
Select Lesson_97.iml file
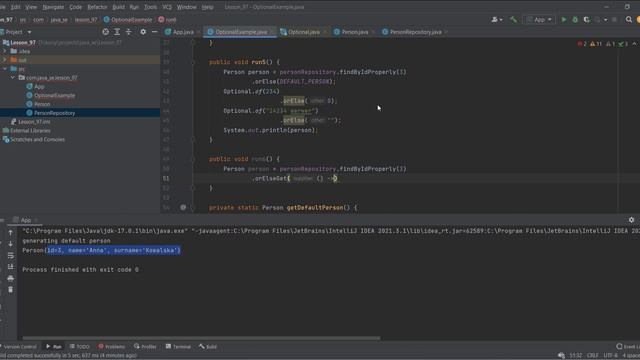[34, 122]
